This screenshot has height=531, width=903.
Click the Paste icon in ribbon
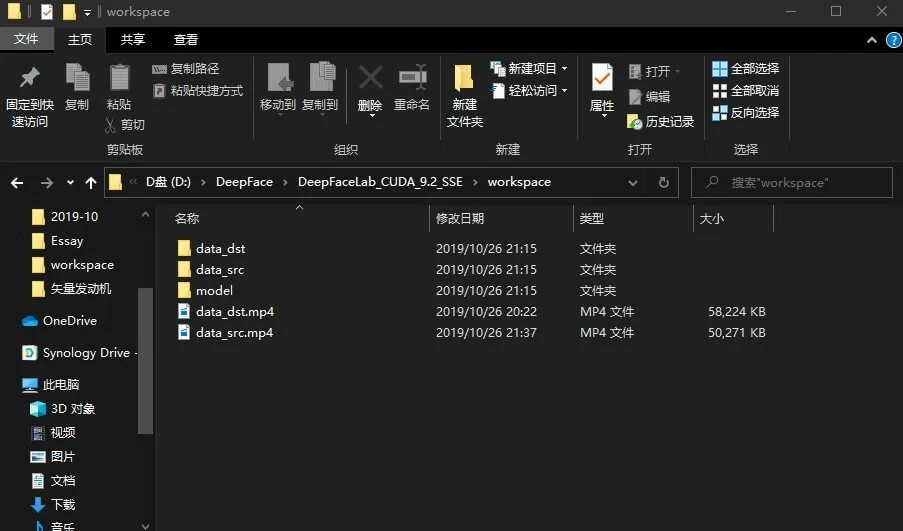tap(119, 80)
